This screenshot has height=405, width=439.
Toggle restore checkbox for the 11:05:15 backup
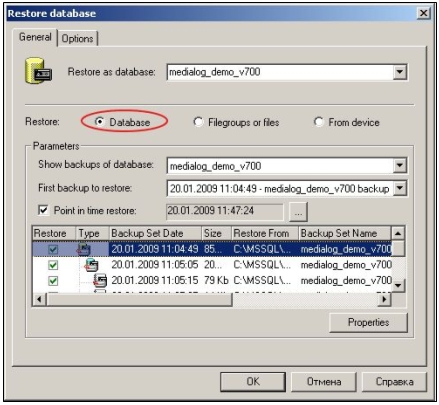click(53, 281)
